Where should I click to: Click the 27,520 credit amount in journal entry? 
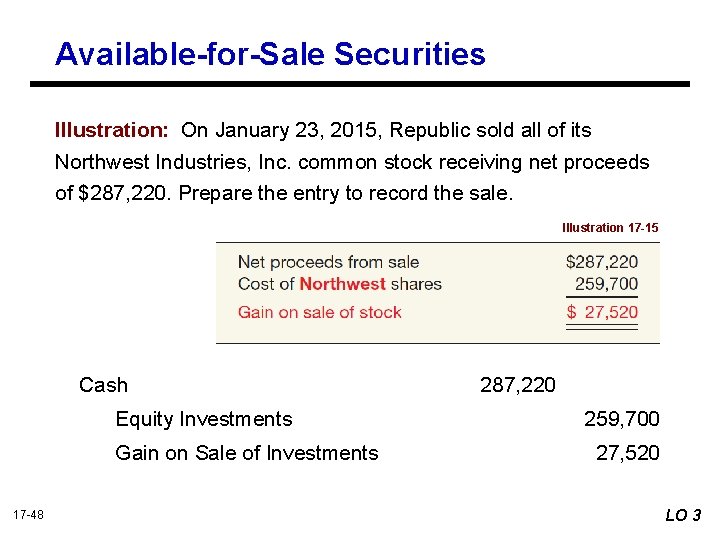tap(628, 453)
